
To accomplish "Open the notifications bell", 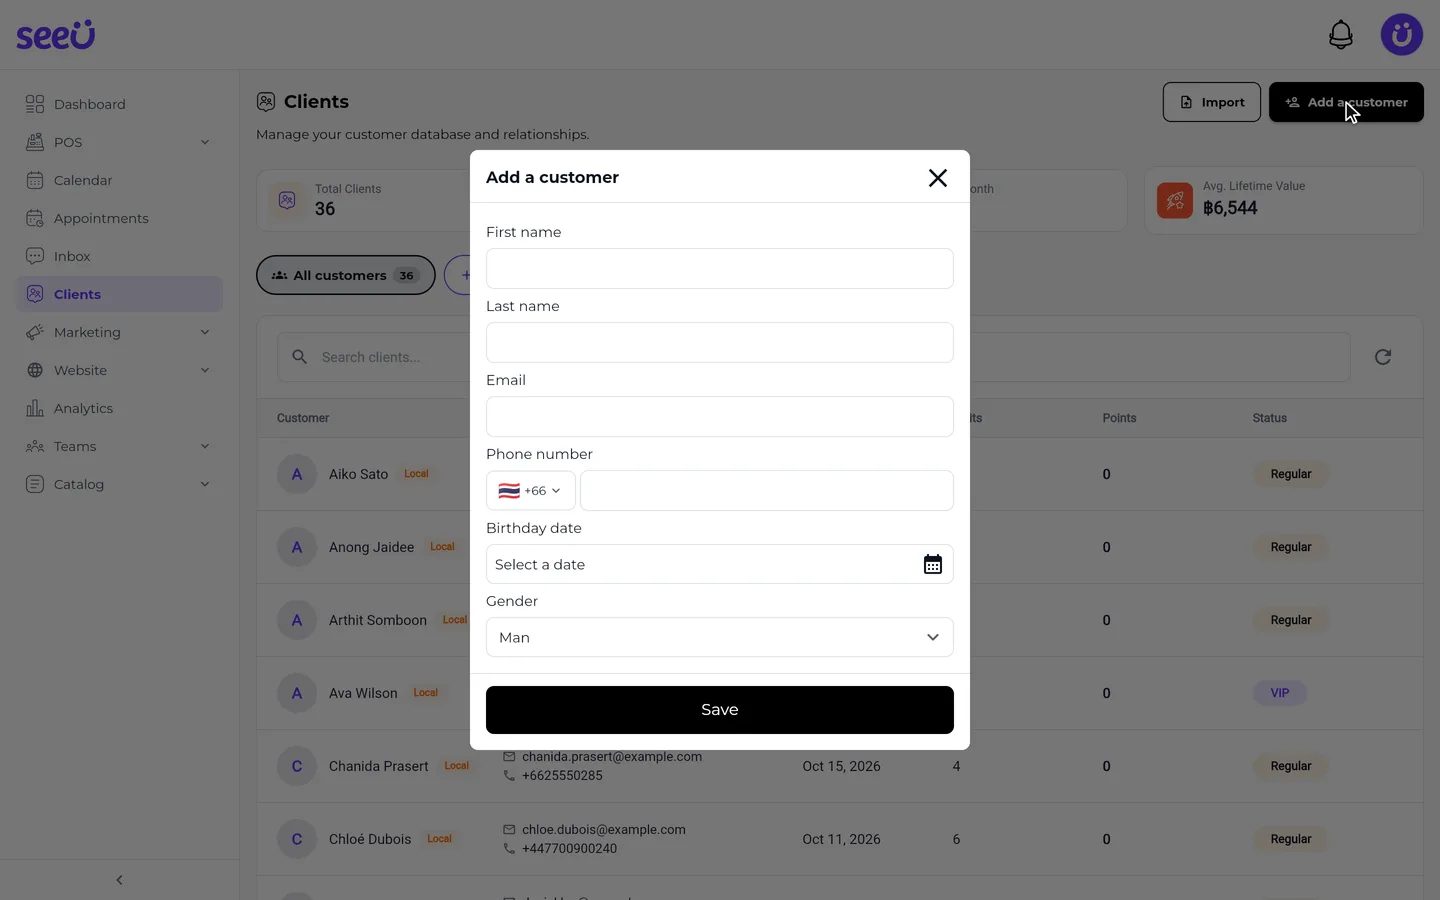I will coord(1341,35).
